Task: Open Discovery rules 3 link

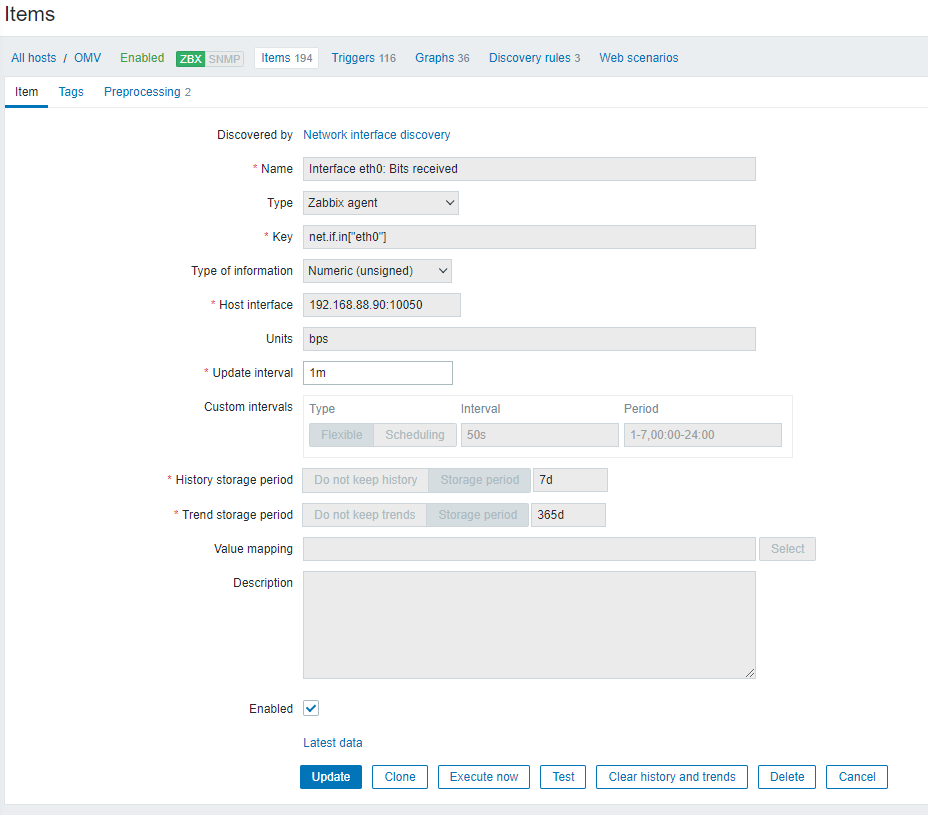Action: point(534,58)
